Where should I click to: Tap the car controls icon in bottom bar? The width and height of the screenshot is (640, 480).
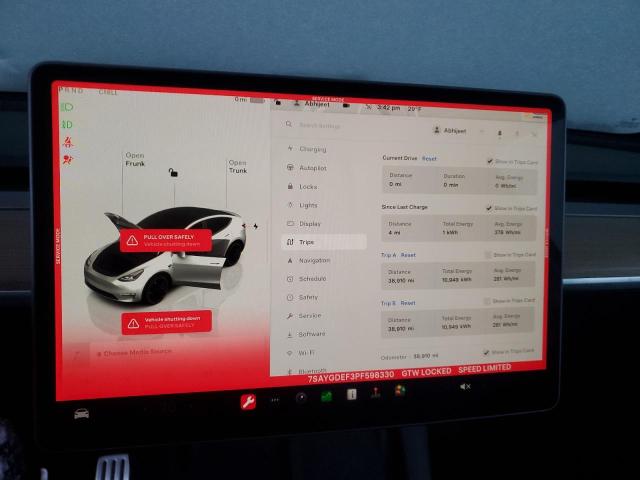coord(82,413)
